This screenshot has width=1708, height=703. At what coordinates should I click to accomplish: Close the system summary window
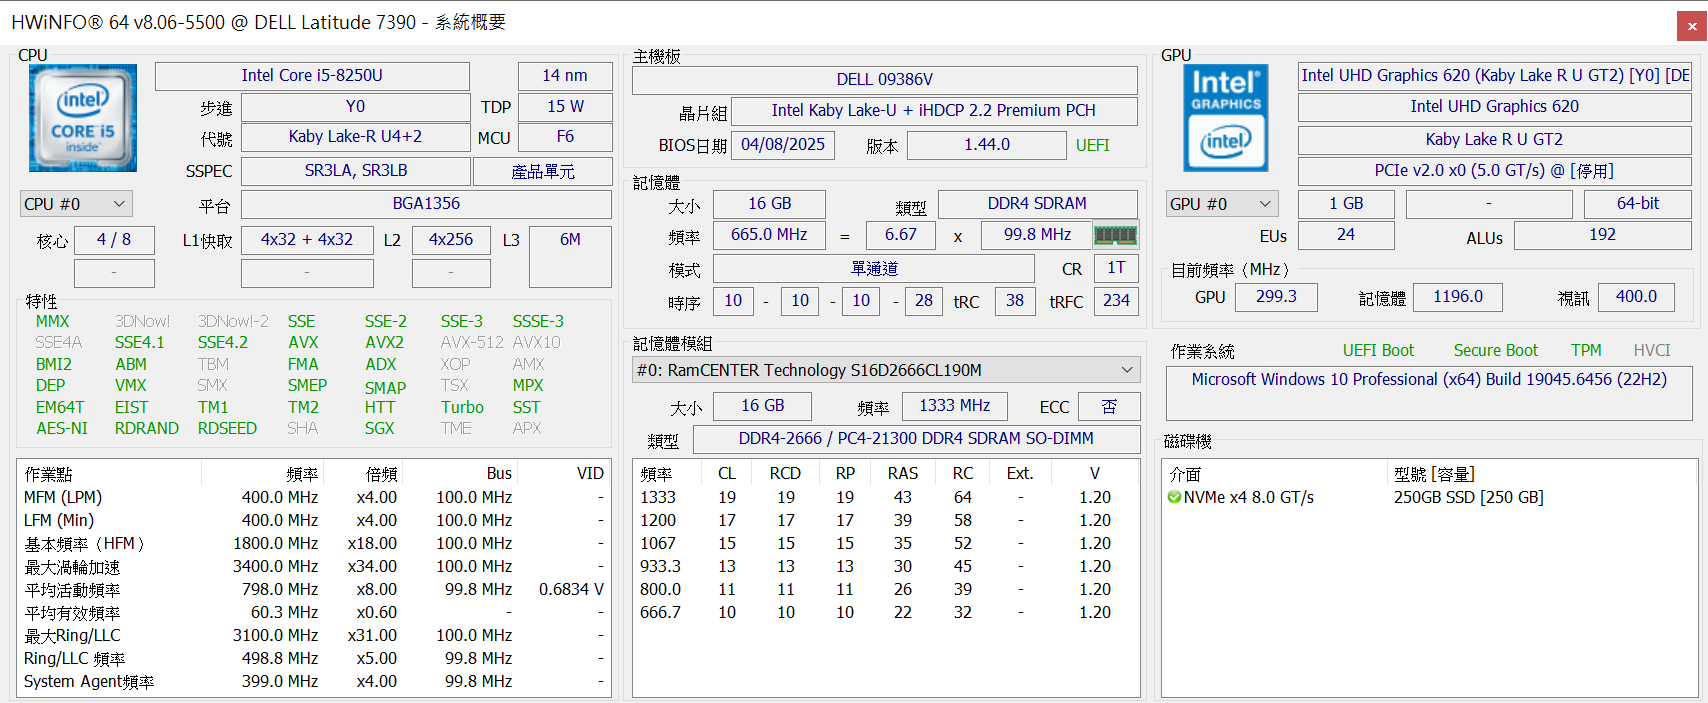point(1691,27)
